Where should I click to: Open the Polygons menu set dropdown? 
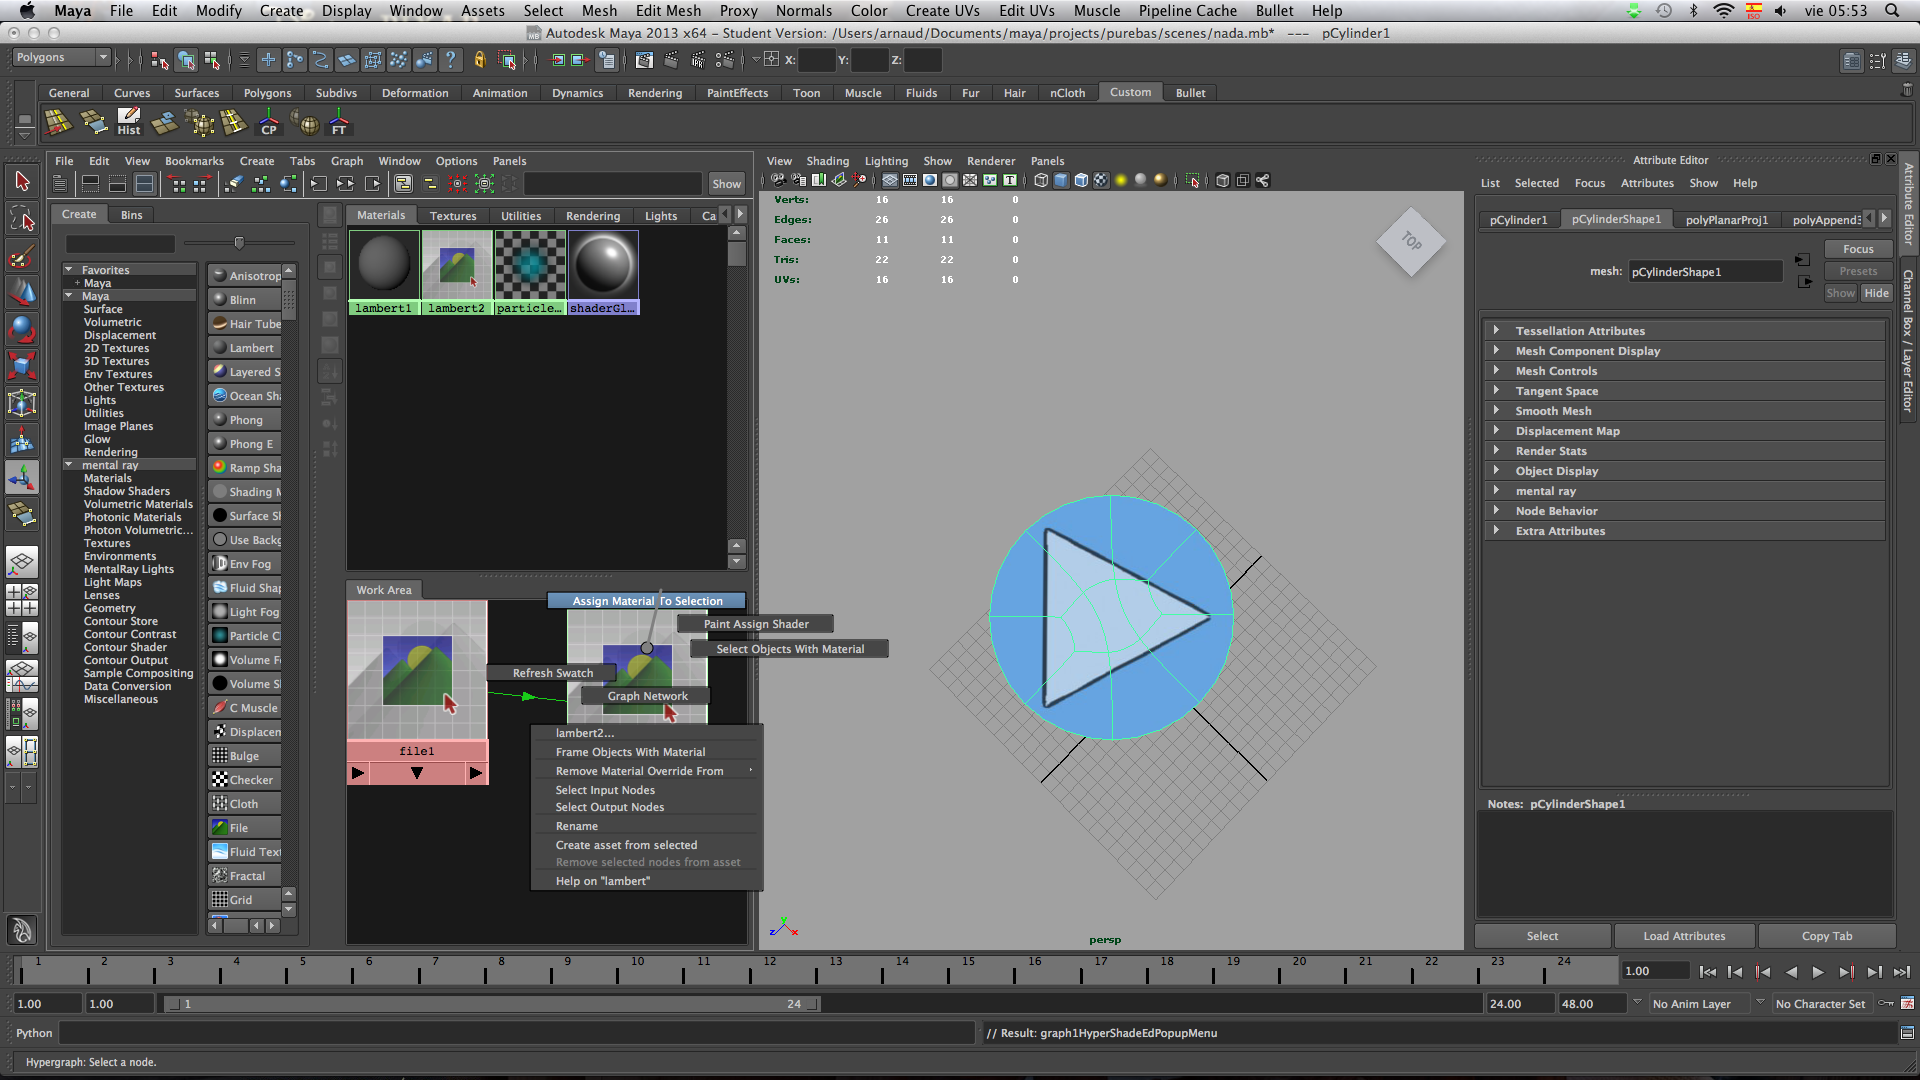60,58
